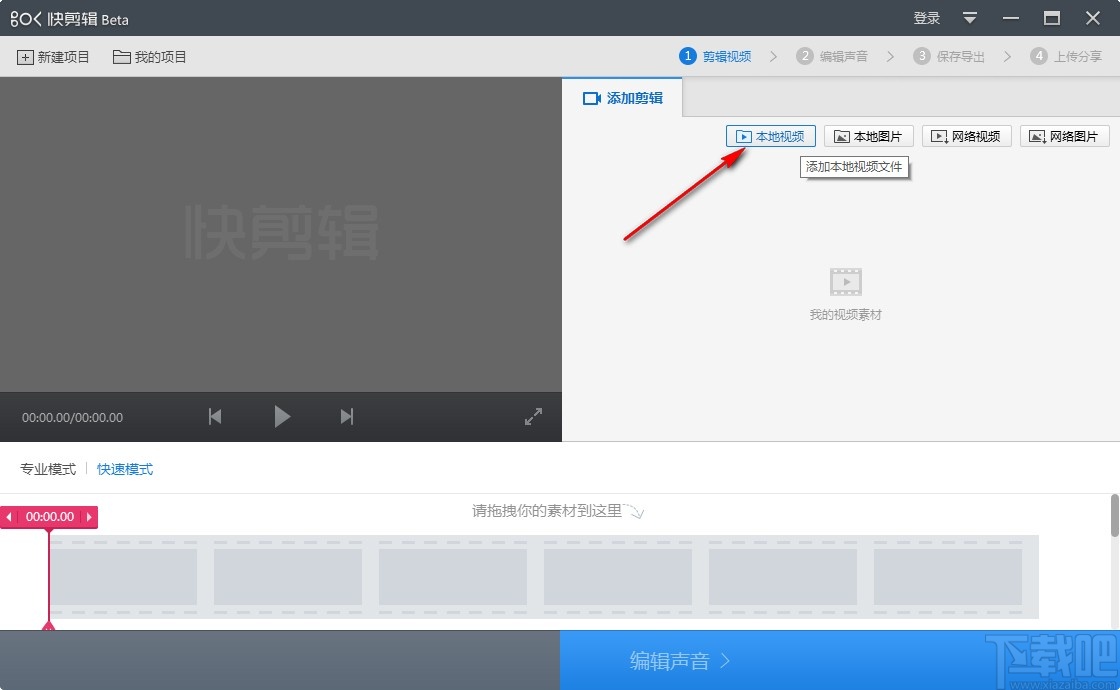1120x690 pixels.
Task: Add an online image with 网络图片
Action: tap(1064, 136)
